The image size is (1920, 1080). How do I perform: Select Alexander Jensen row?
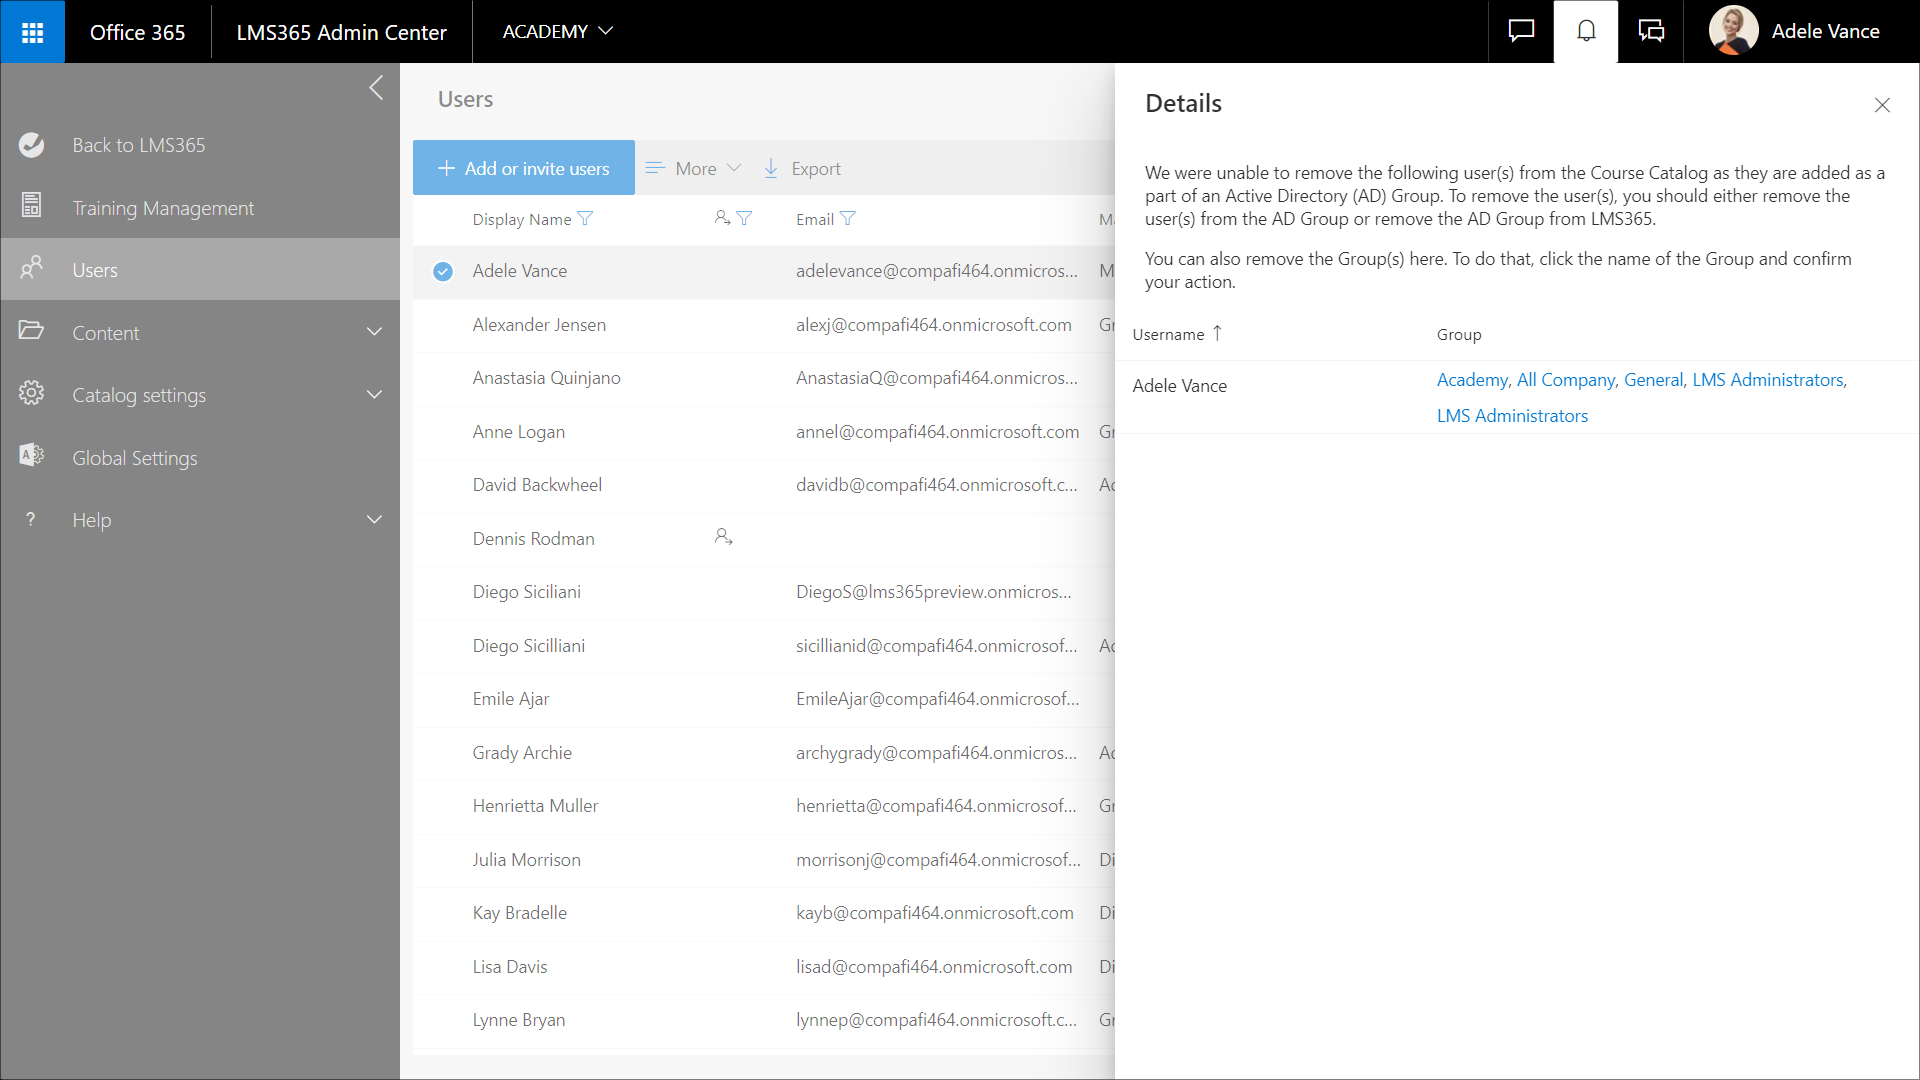click(x=764, y=325)
